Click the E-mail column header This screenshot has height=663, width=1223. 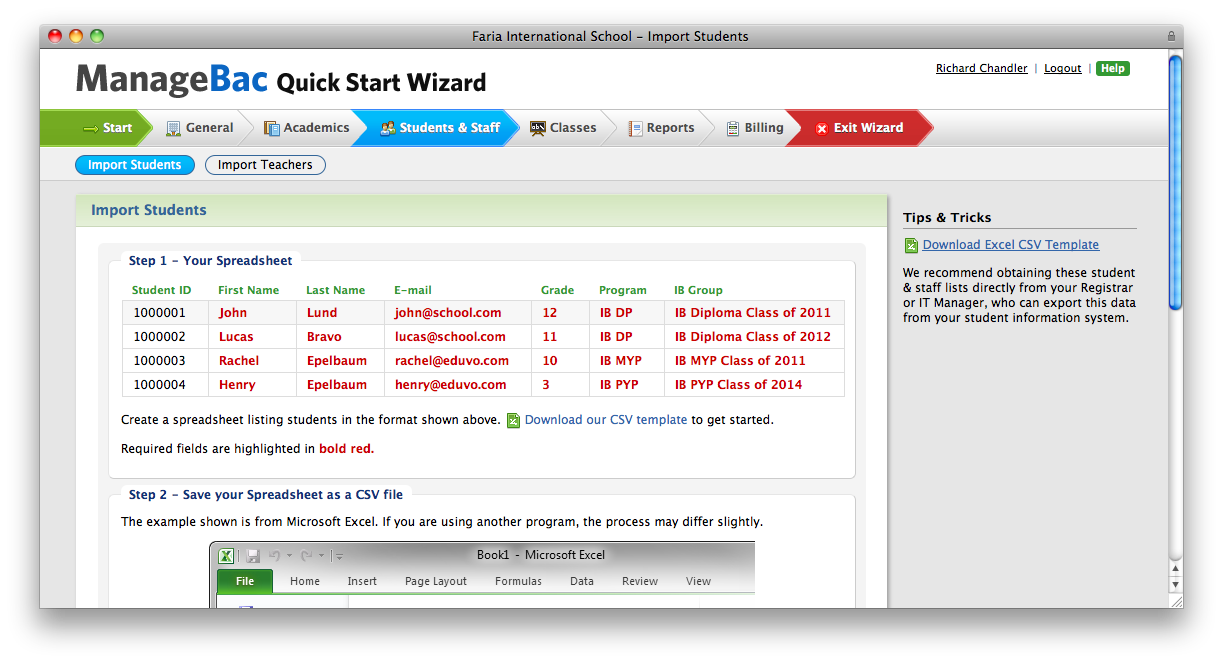coord(413,290)
